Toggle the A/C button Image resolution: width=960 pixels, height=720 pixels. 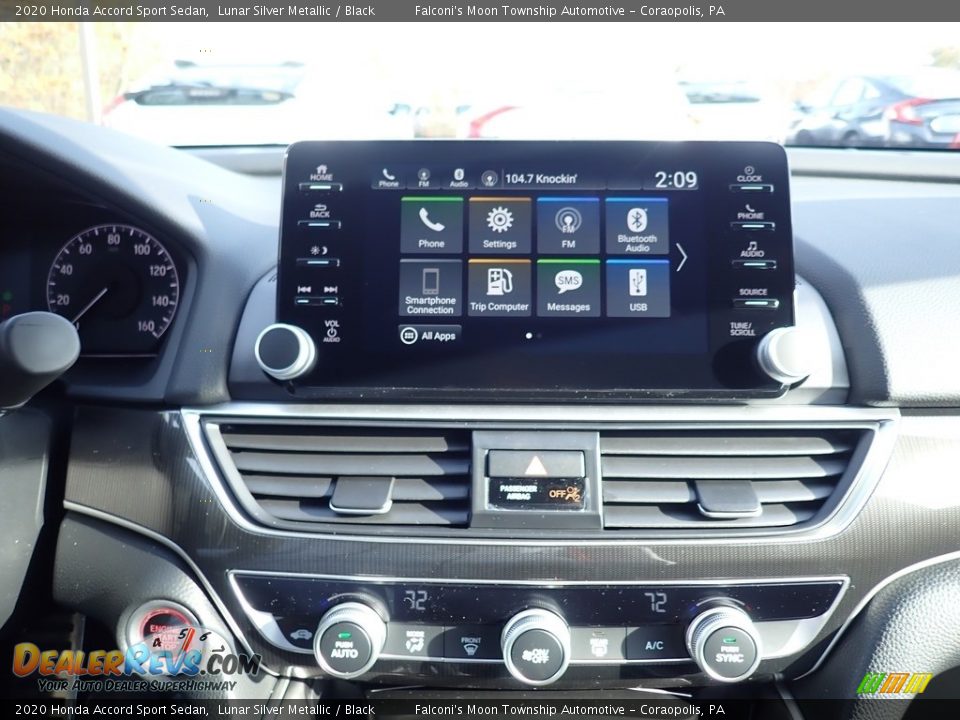pos(654,645)
